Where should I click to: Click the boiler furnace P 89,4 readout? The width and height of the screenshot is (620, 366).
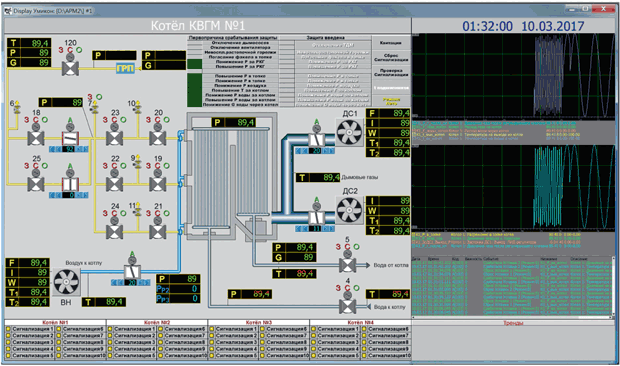pyautogui.click(x=233, y=123)
